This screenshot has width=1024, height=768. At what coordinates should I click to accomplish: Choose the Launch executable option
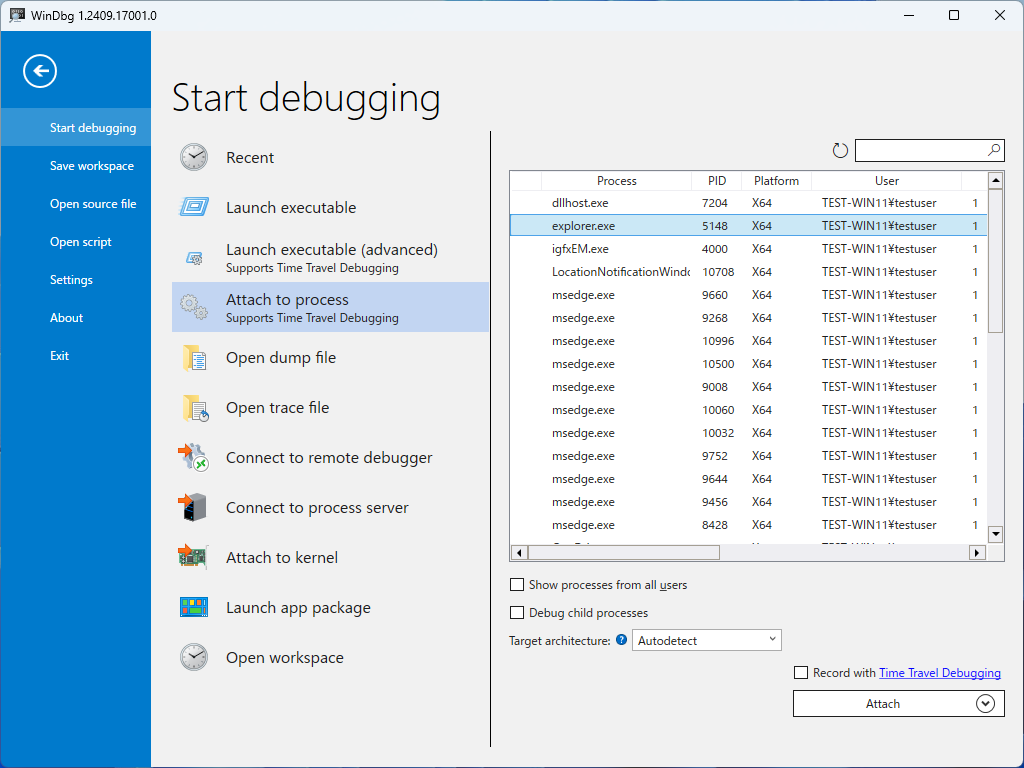coord(330,207)
